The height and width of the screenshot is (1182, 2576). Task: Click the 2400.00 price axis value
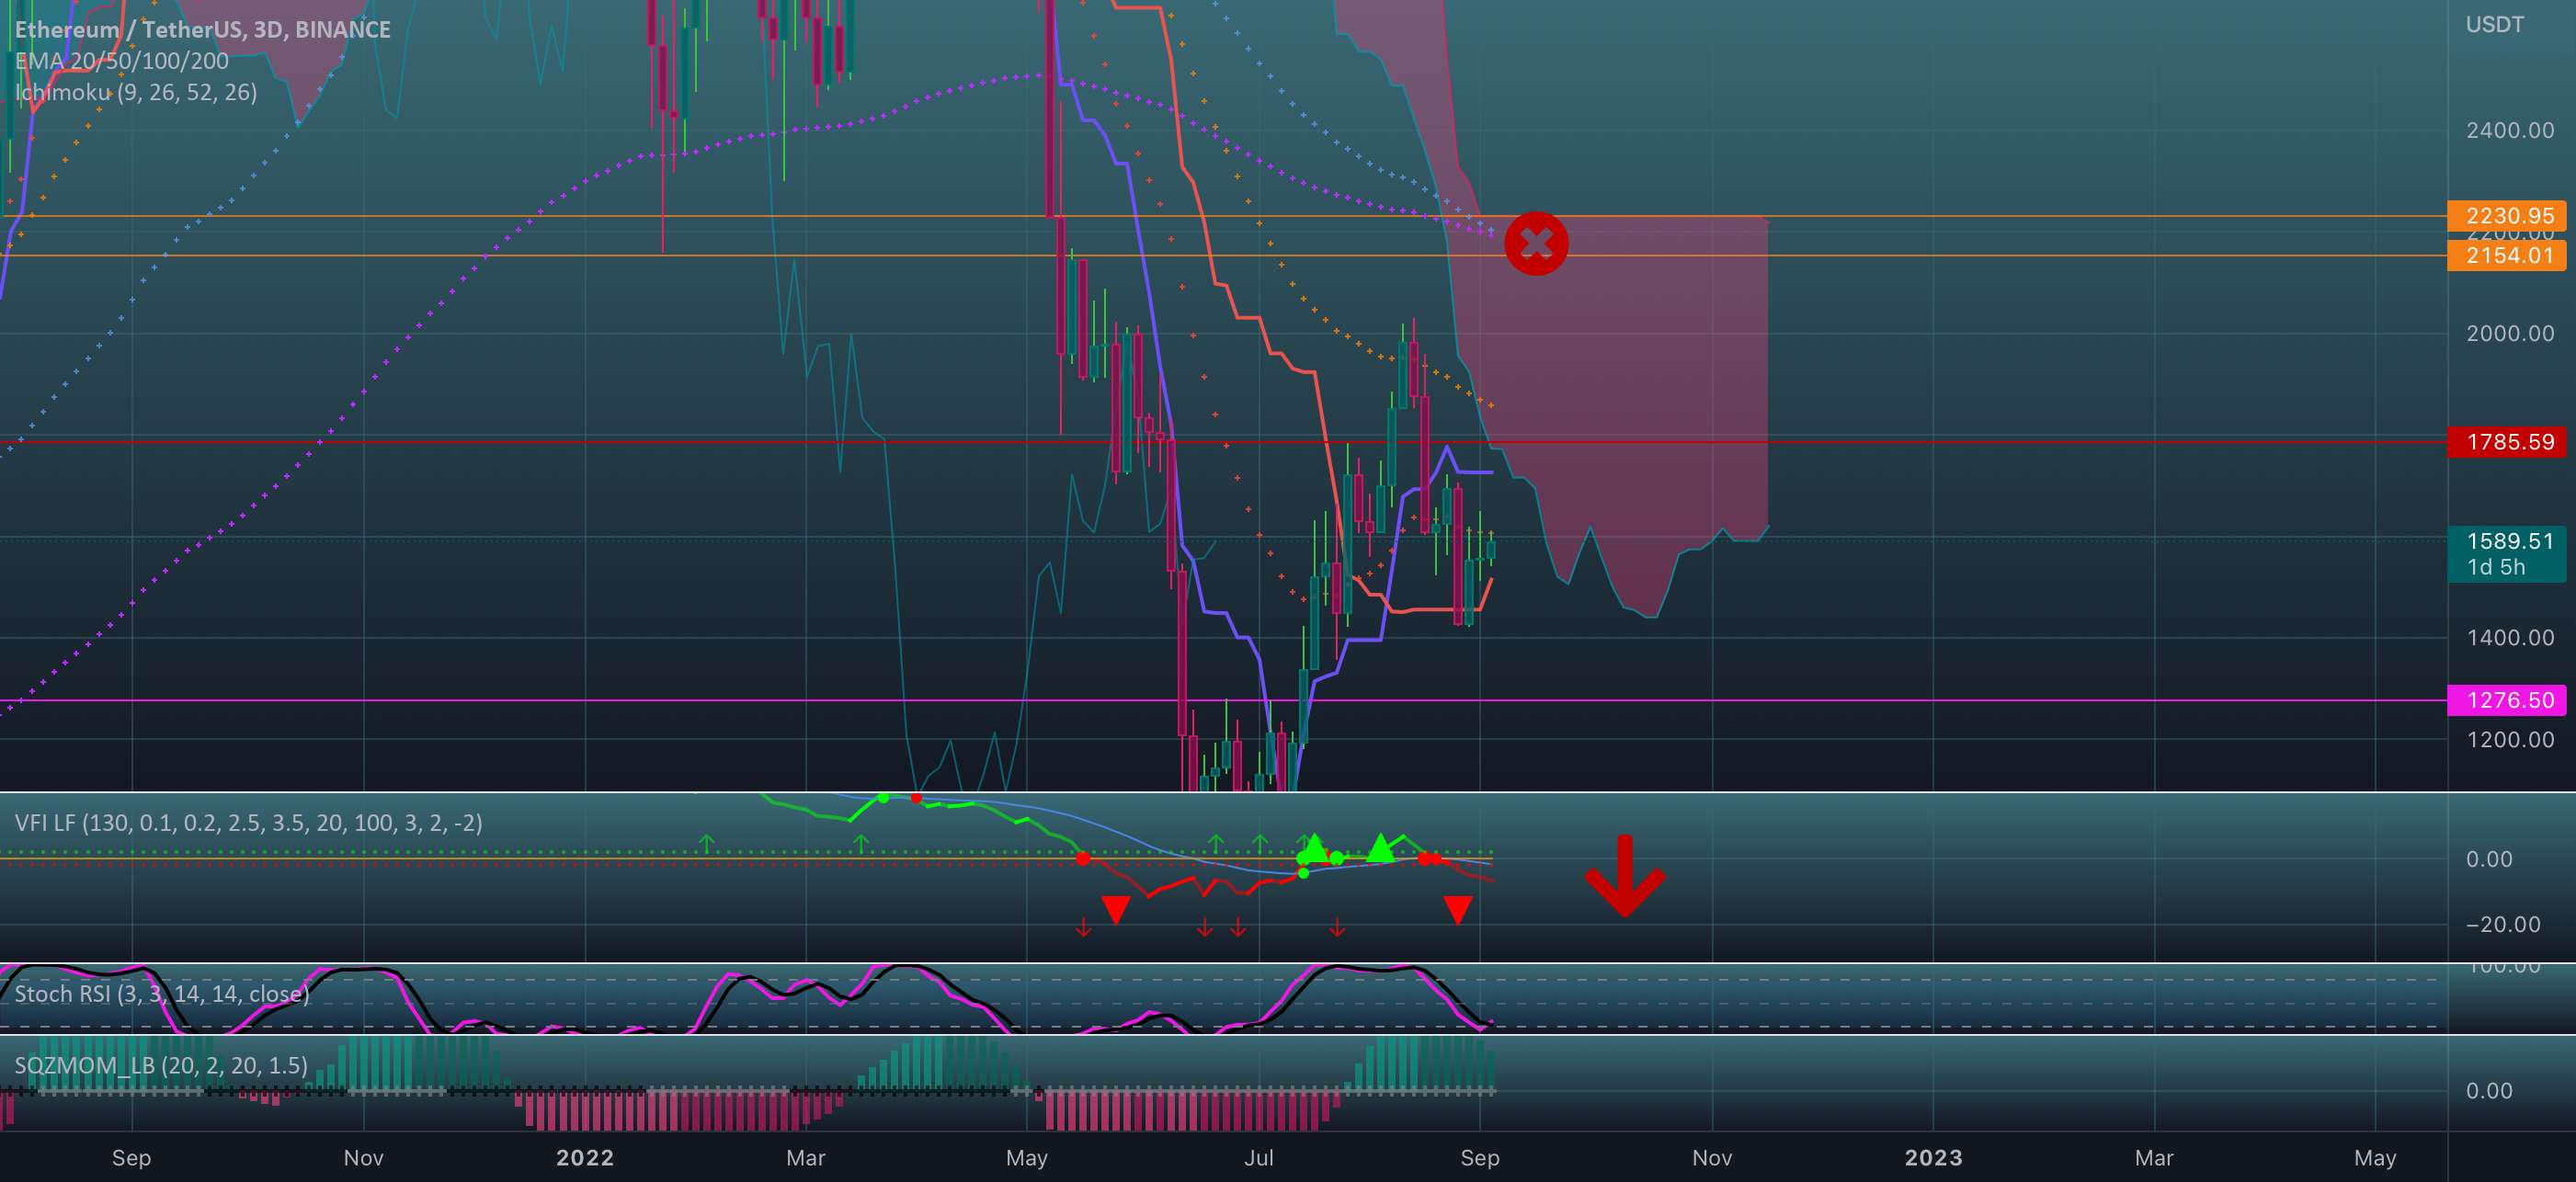pos(2510,131)
